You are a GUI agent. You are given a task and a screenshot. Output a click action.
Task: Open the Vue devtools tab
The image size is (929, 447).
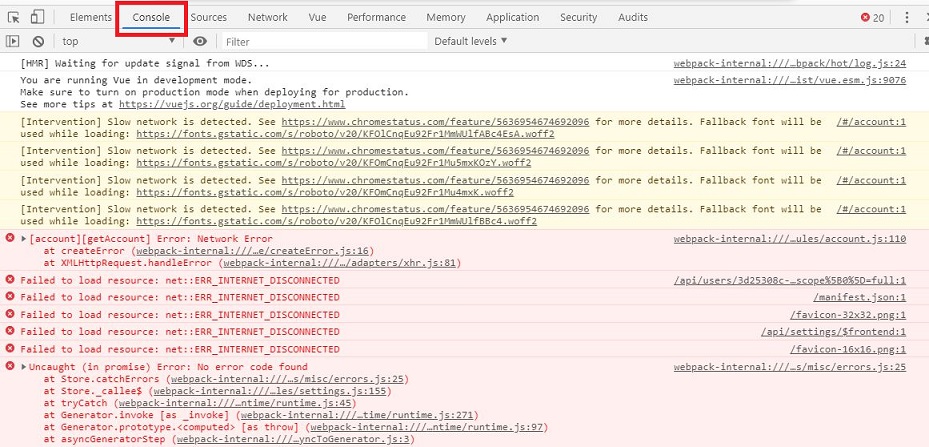coord(317,17)
